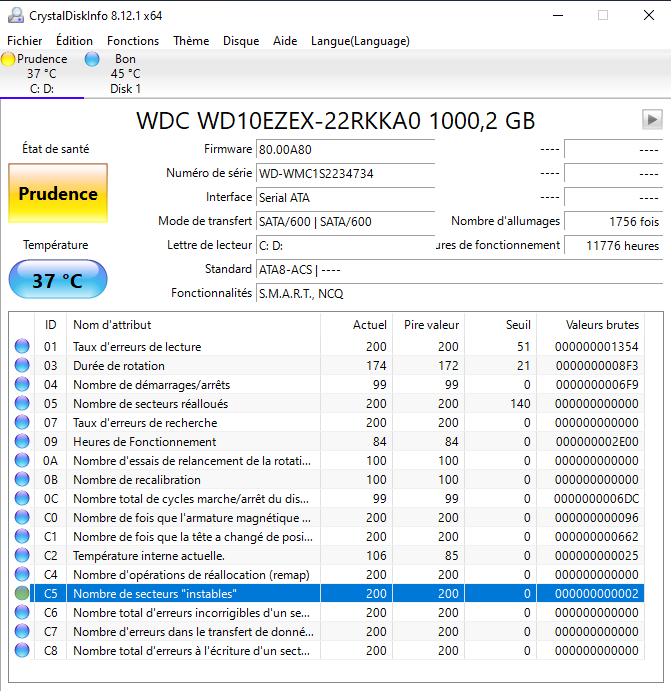Click status orb for attribute 0C

click(x=22, y=498)
